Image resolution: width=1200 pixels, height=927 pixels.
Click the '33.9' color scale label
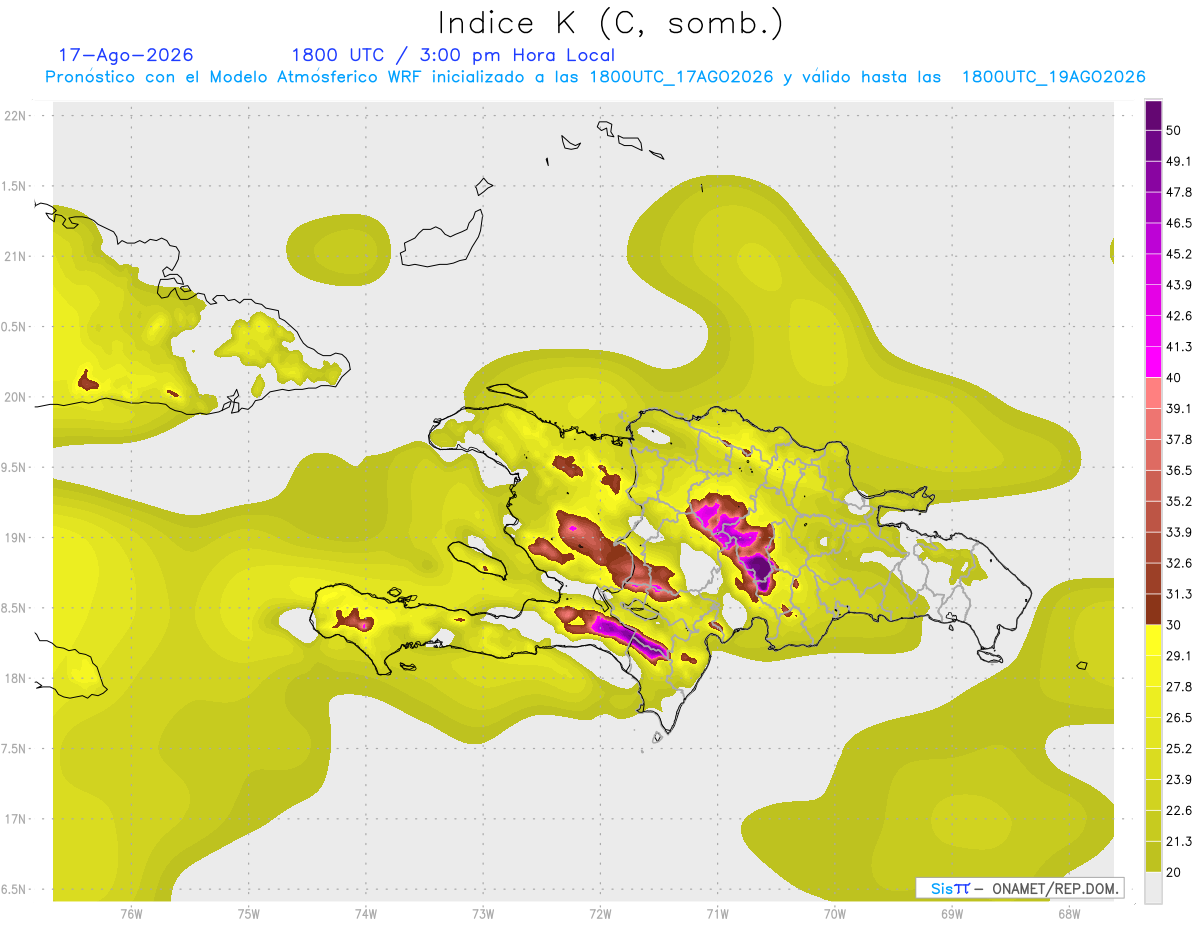coord(1179,532)
